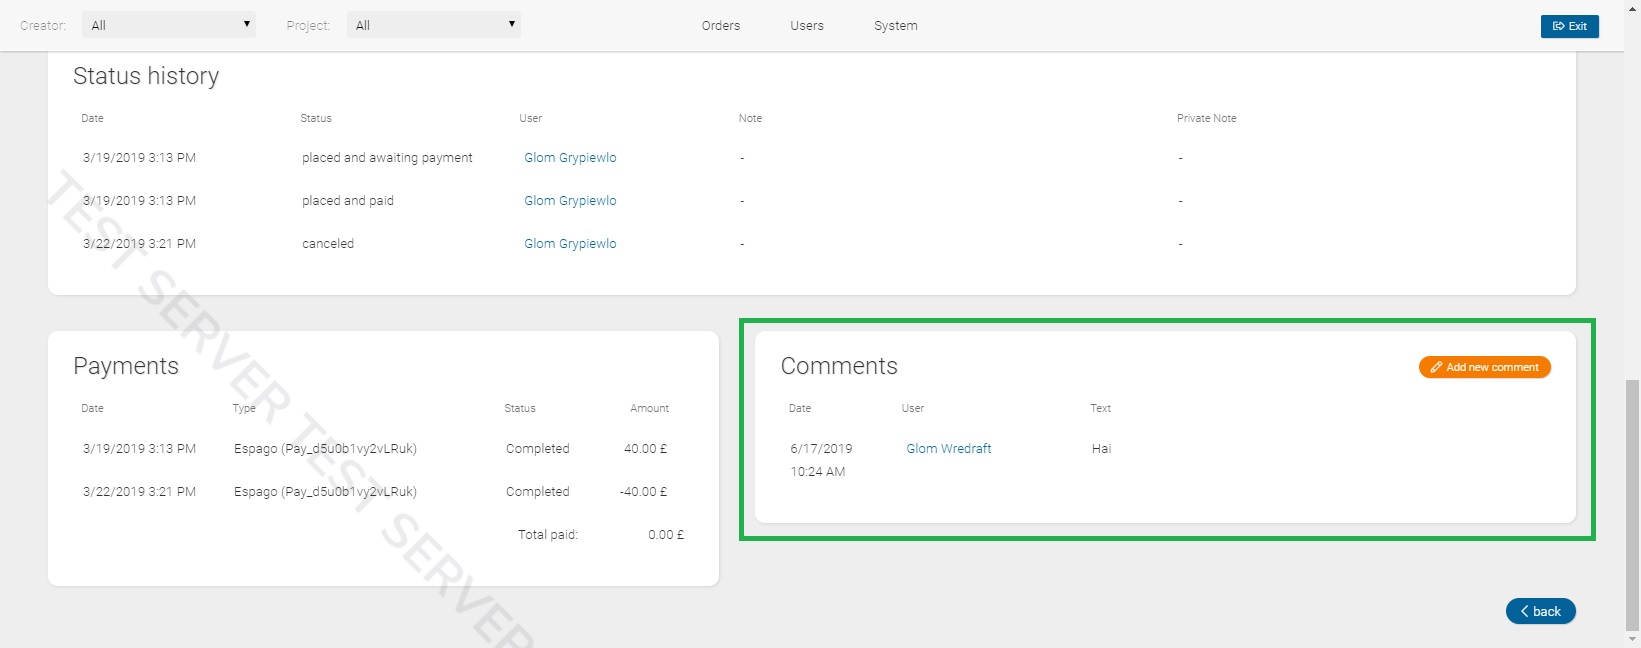Viewport: 1641px width, 648px height.
Task: Click the Note column header in Status history
Action: pyautogui.click(x=750, y=118)
